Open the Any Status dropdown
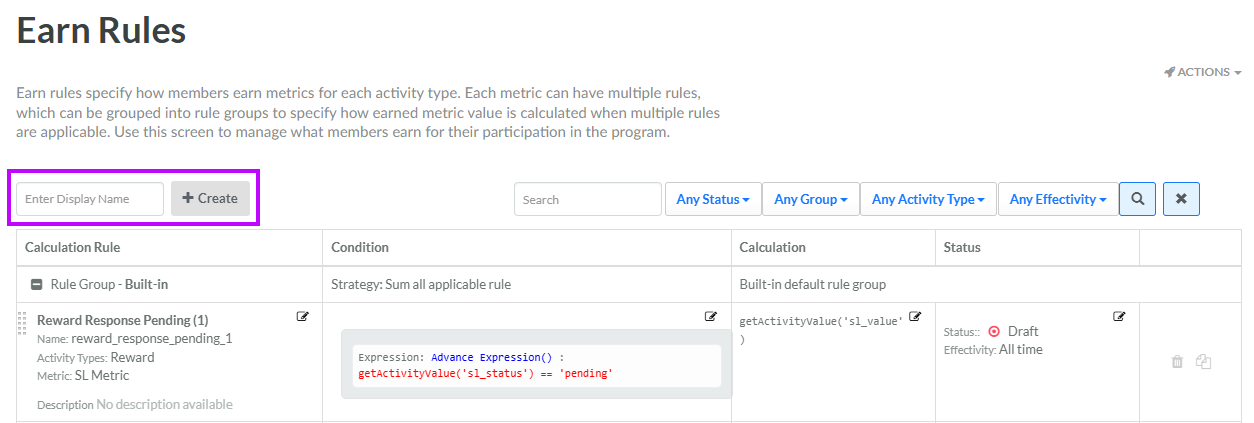This screenshot has width=1254, height=423. coord(713,199)
